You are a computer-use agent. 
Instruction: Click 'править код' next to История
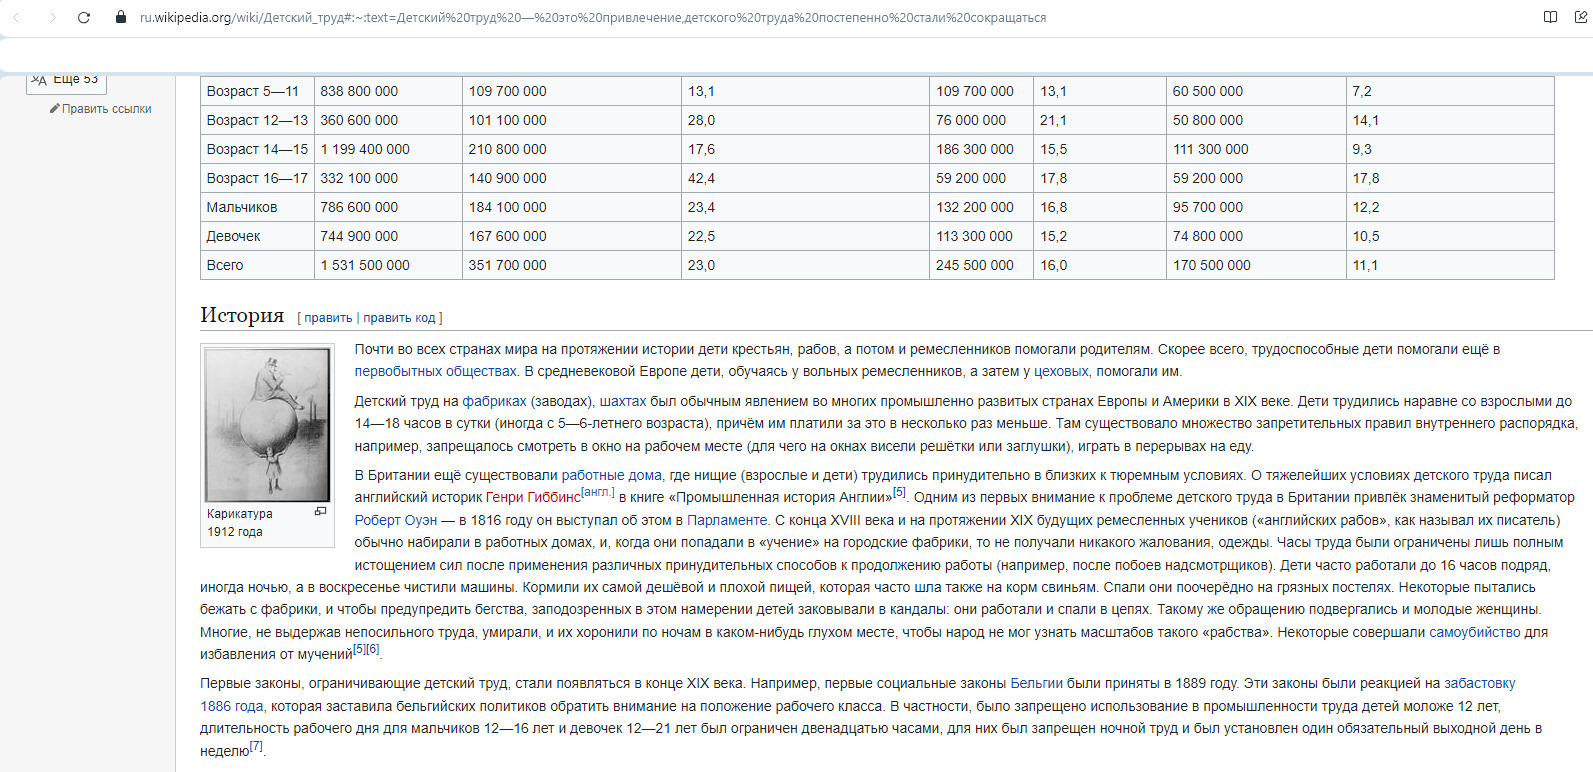click(399, 318)
